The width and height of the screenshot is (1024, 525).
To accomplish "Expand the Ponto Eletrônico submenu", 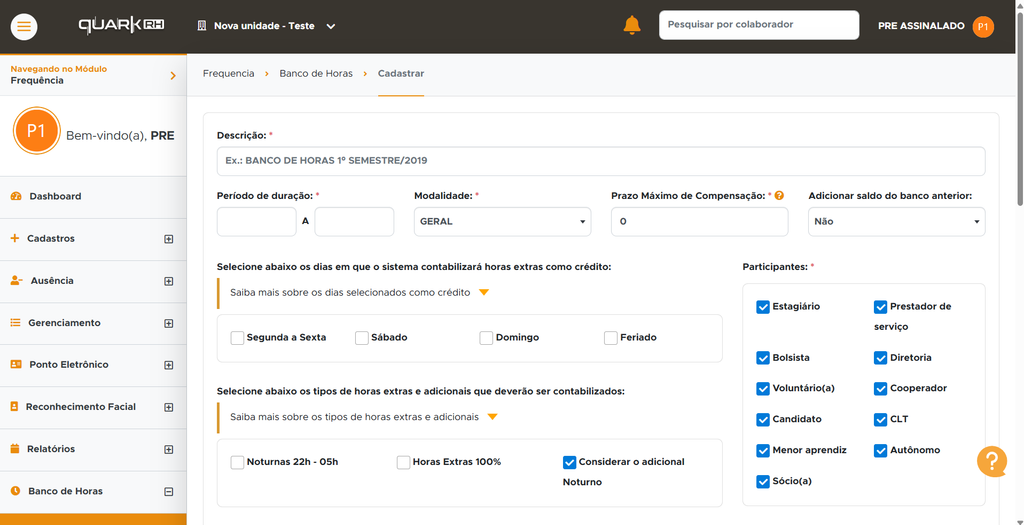I will [x=168, y=365].
